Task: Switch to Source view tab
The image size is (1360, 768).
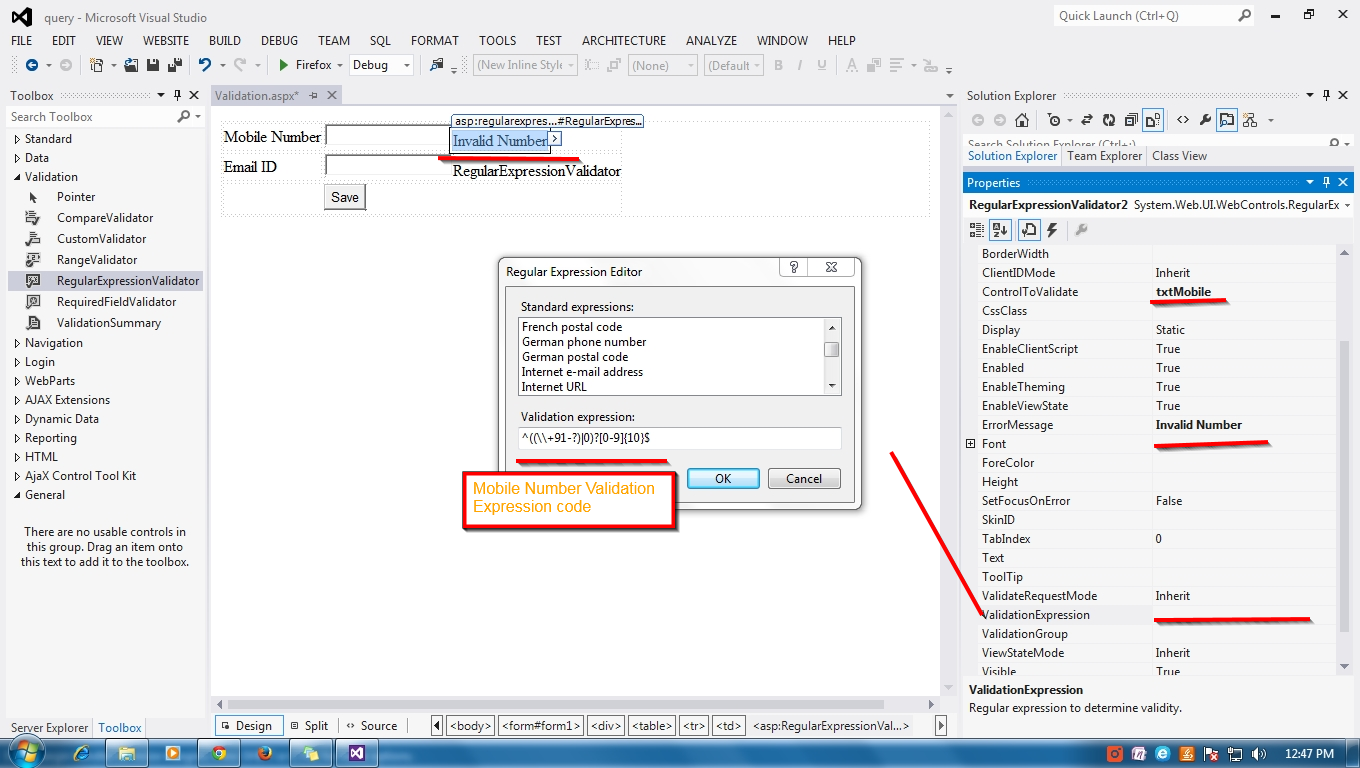Action: 371,726
